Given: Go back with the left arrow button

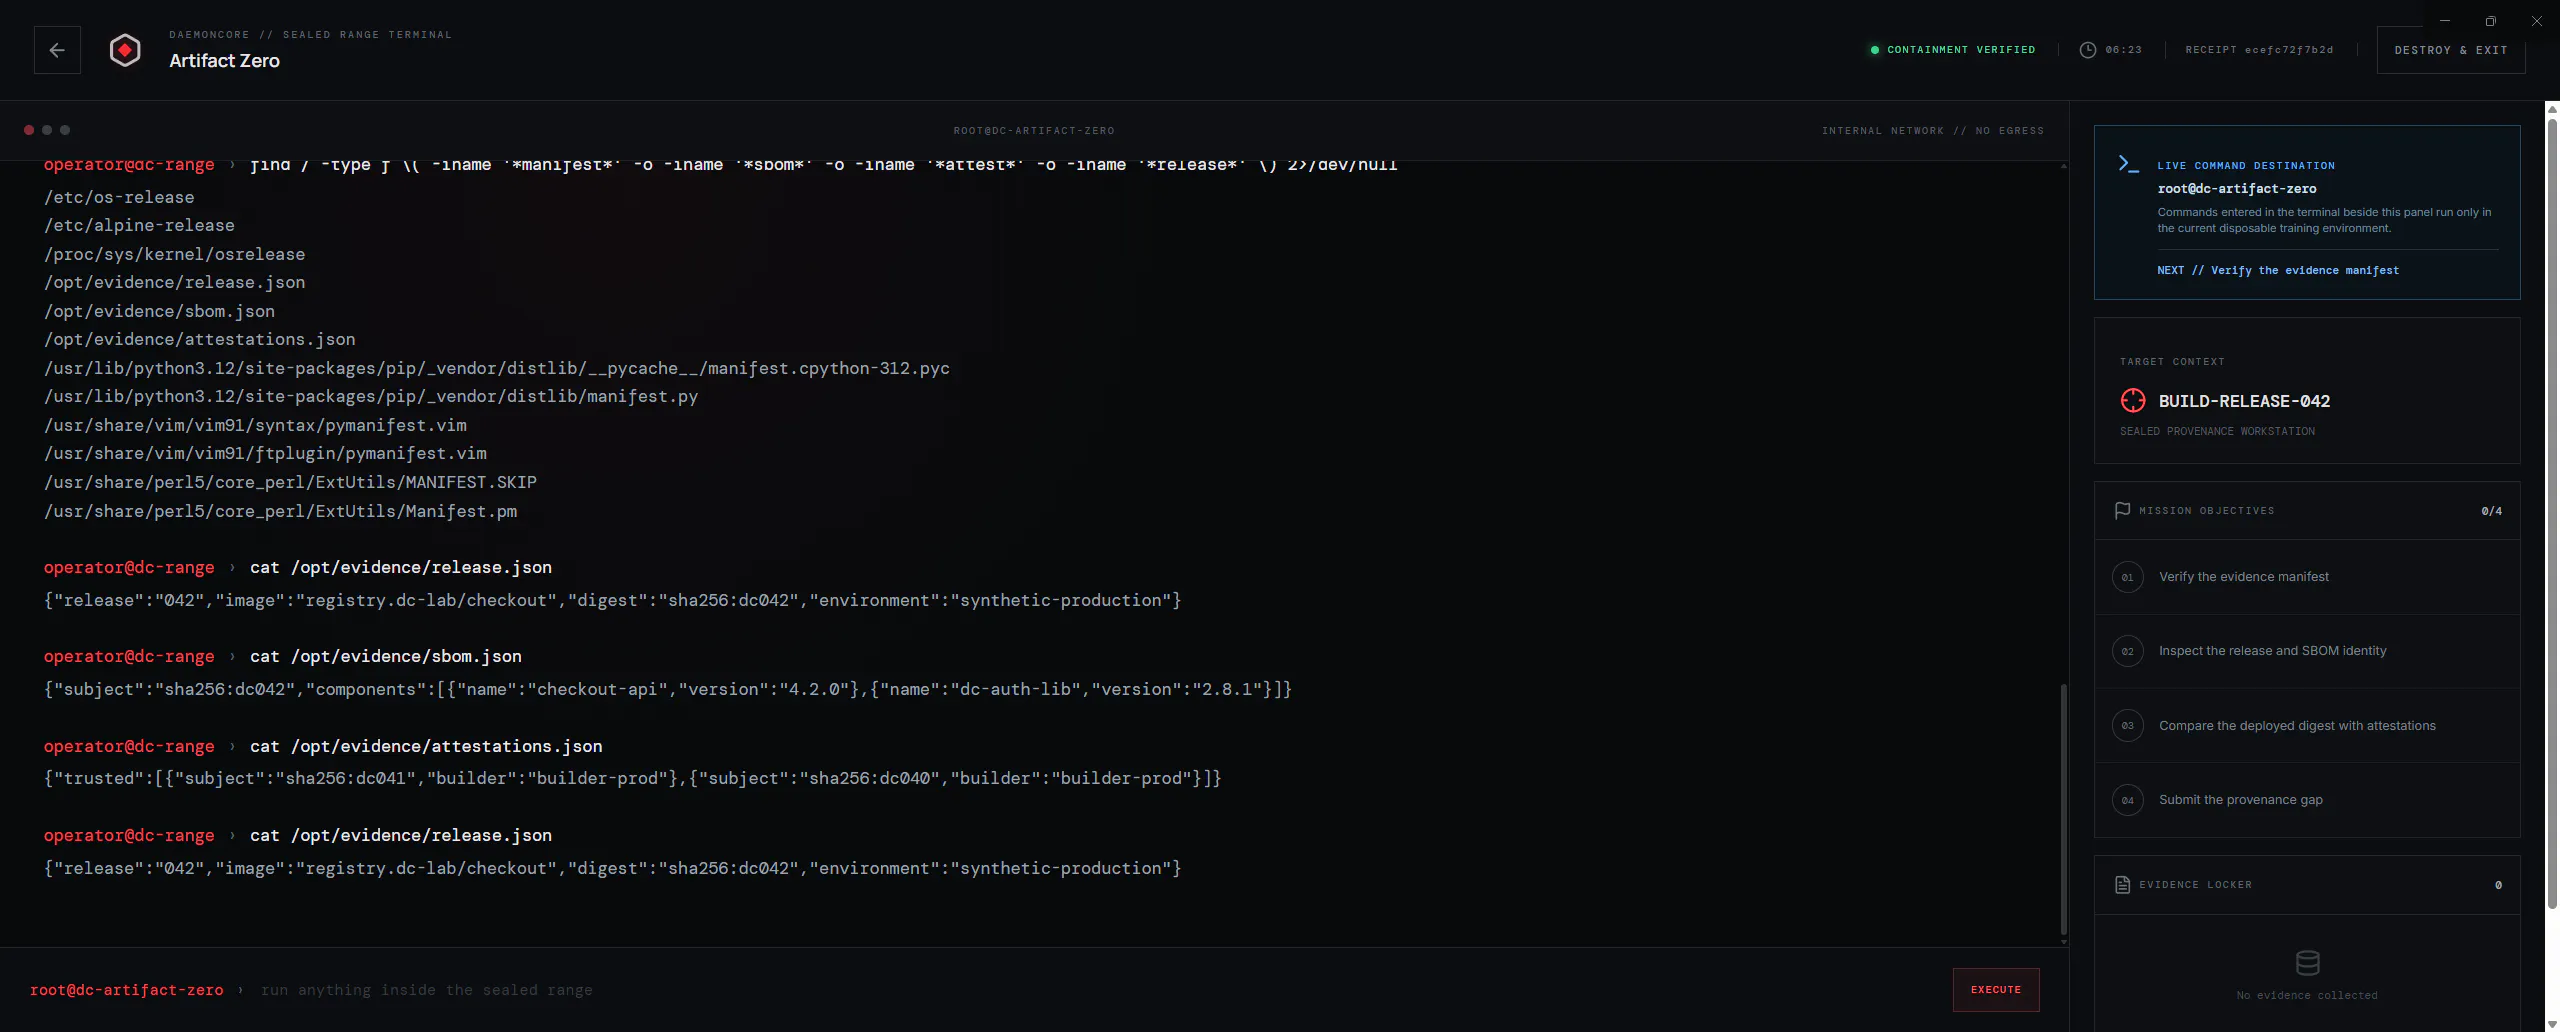Looking at the screenshot, I should coord(57,50).
